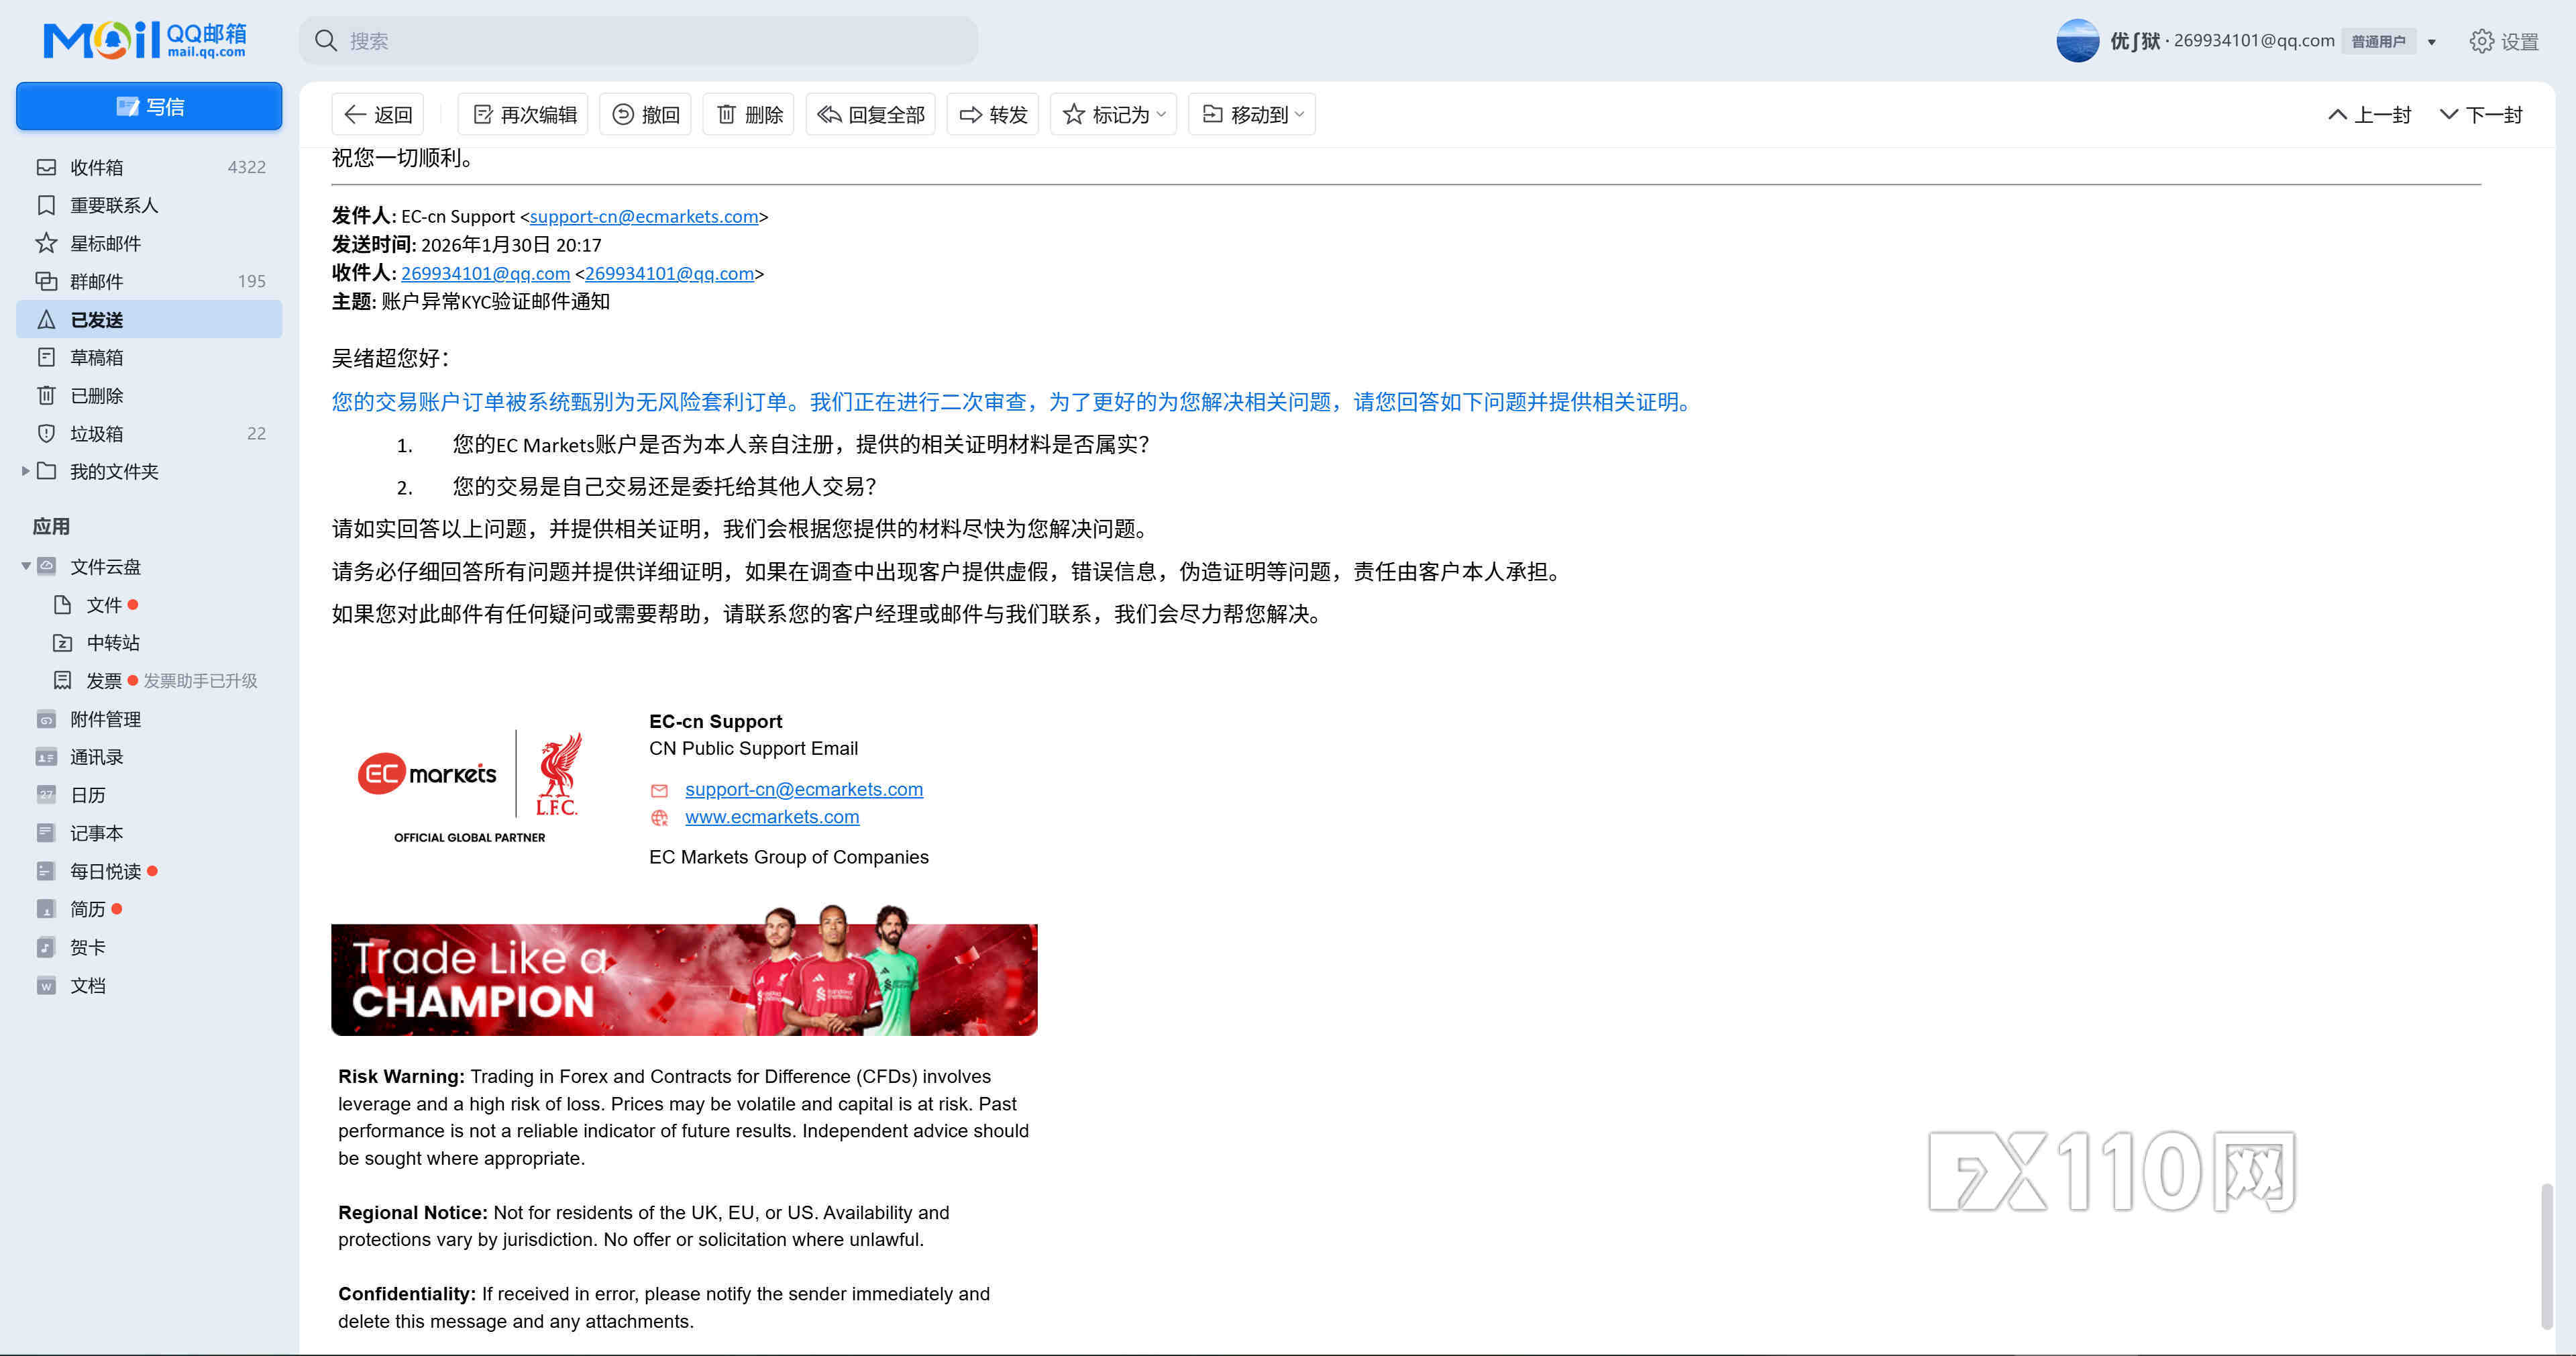Click the greeting card icon
Image resolution: width=2576 pixels, height=1356 pixels.
pyautogui.click(x=46, y=947)
